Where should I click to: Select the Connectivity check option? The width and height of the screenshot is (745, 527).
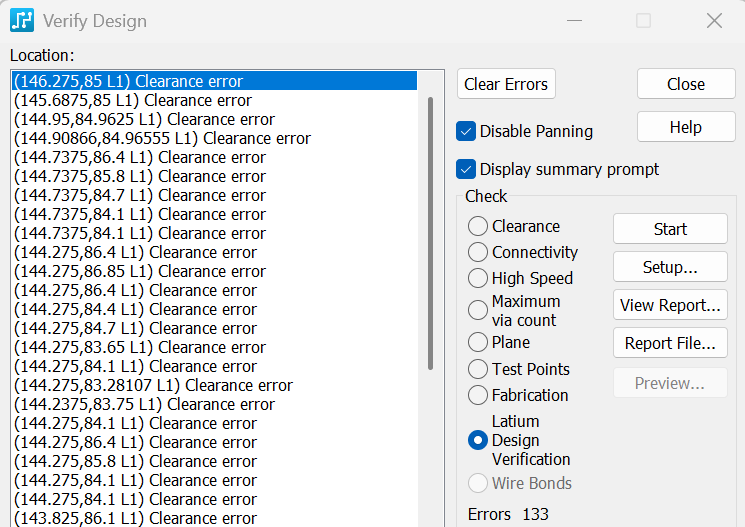click(x=478, y=253)
